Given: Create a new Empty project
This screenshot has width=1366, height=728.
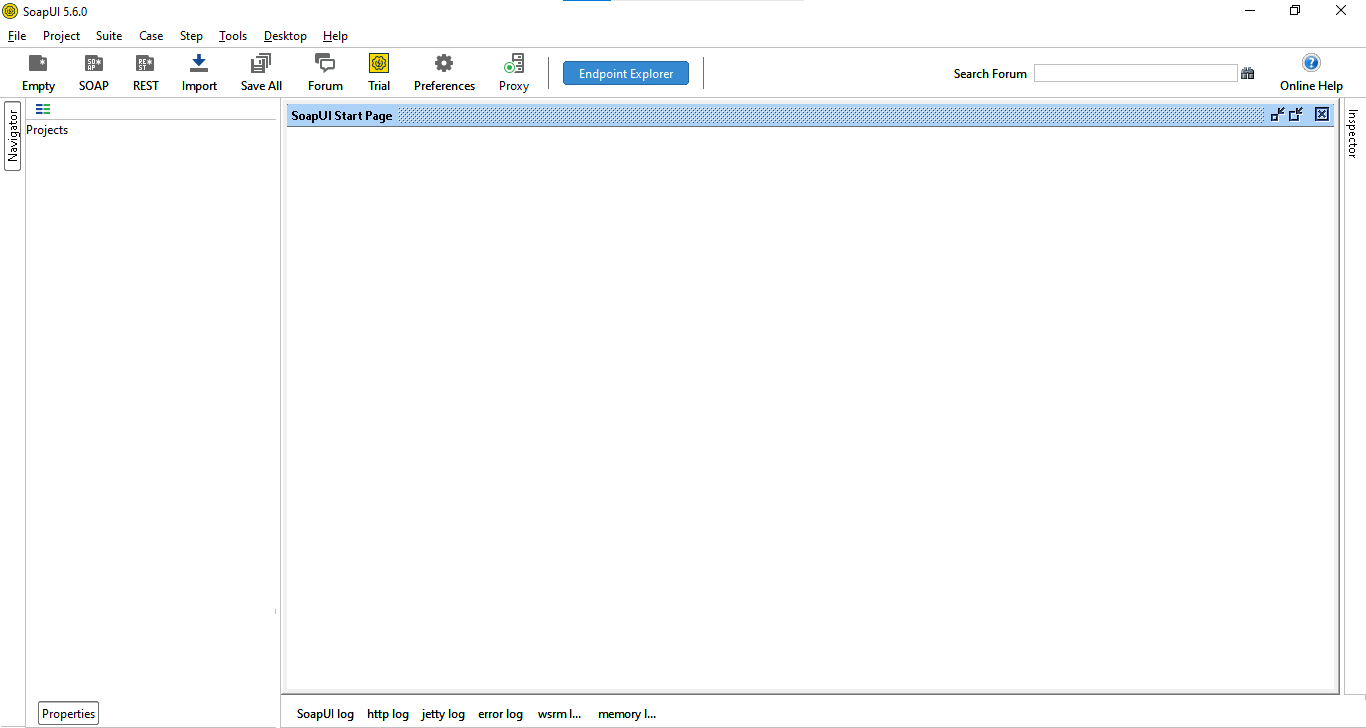Looking at the screenshot, I should point(38,64).
